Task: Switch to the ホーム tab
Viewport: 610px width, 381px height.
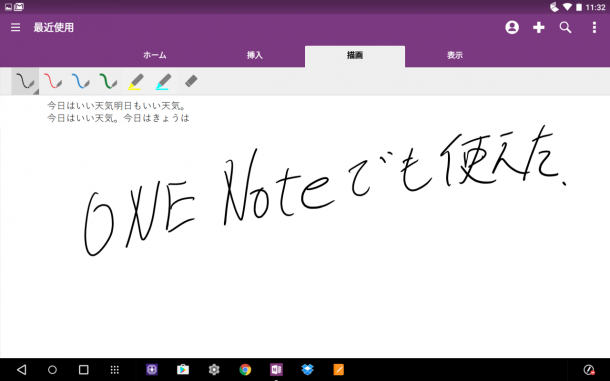Action: pyautogui.click(x=155, y=55)
